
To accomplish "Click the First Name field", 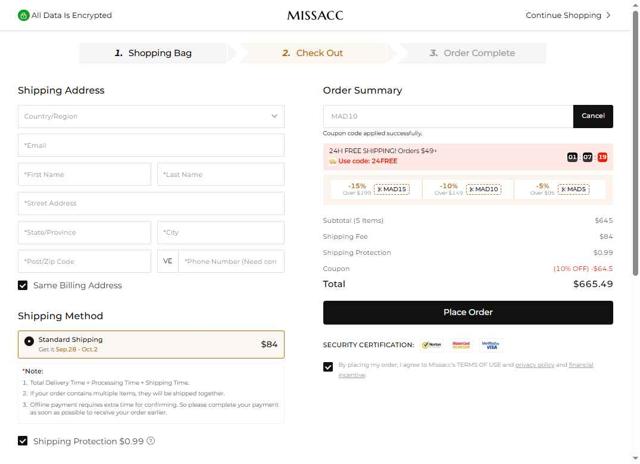I will pyautogui.click(x=84, y=174).
